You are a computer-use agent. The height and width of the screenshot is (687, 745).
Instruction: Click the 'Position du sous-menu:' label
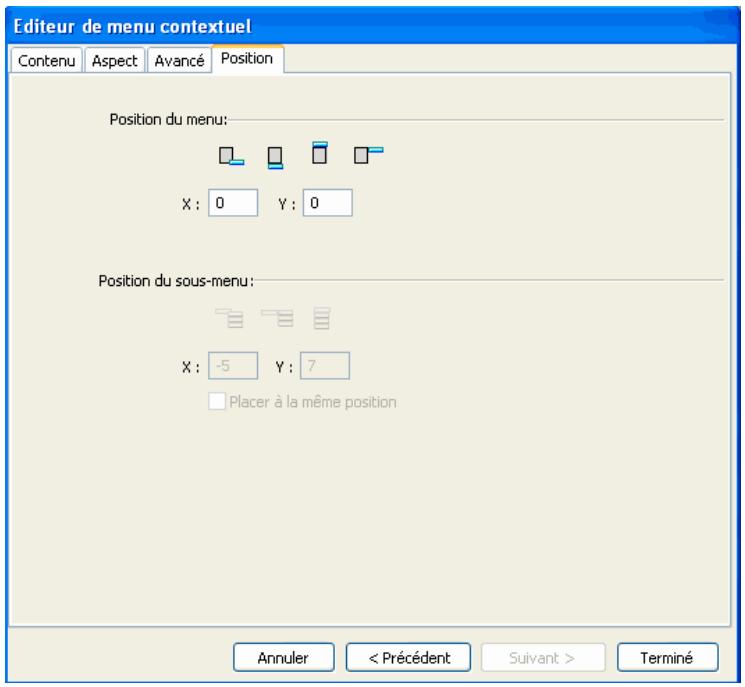(x=176, y=281)
